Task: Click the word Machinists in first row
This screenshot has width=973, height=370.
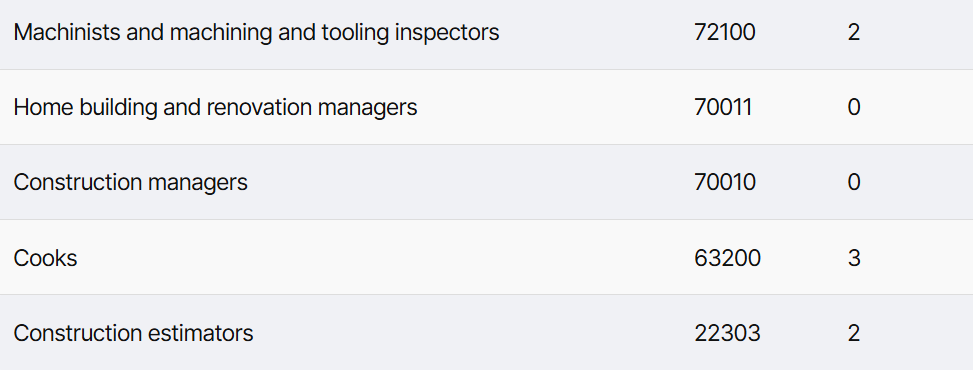Action: [67, 32]
